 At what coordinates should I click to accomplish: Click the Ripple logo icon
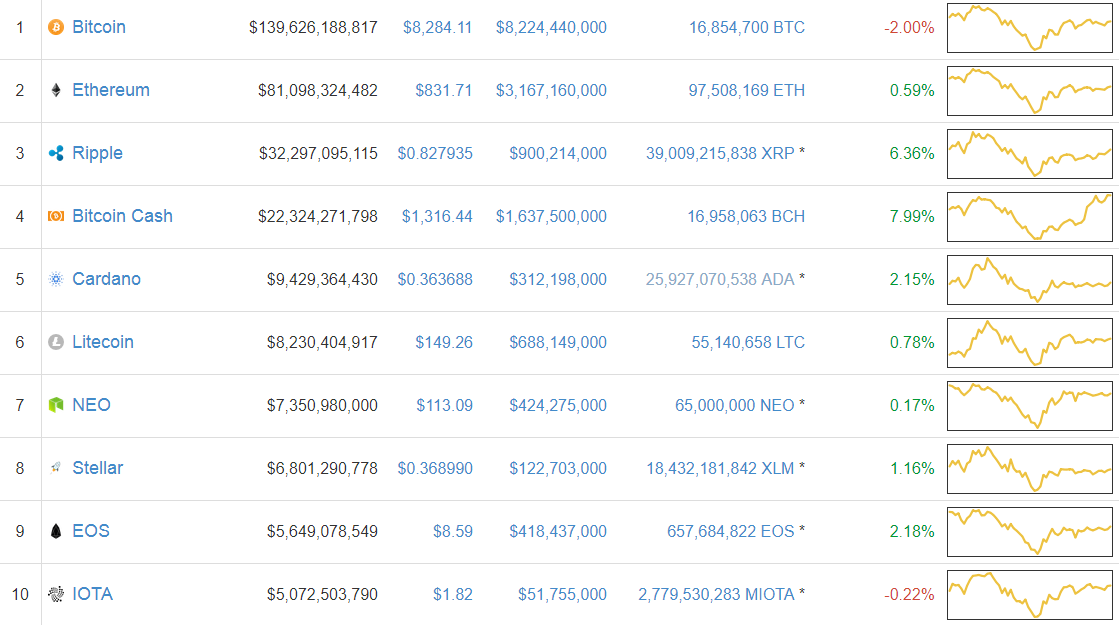pyautogui.click(x=56, y=154)
